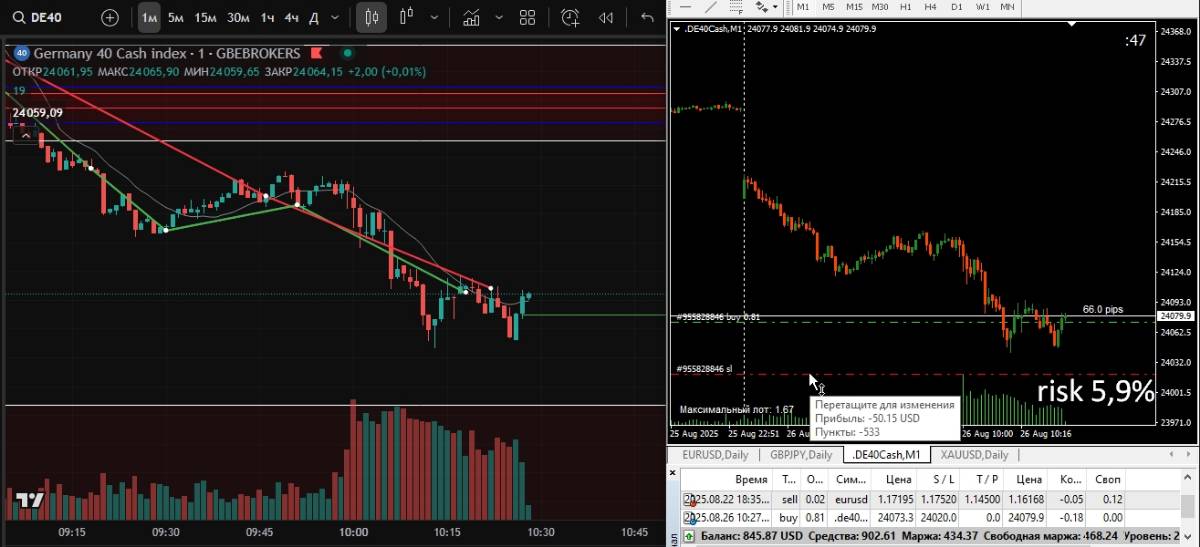Select the 15m timeframe in TradingView

point(205,17)
